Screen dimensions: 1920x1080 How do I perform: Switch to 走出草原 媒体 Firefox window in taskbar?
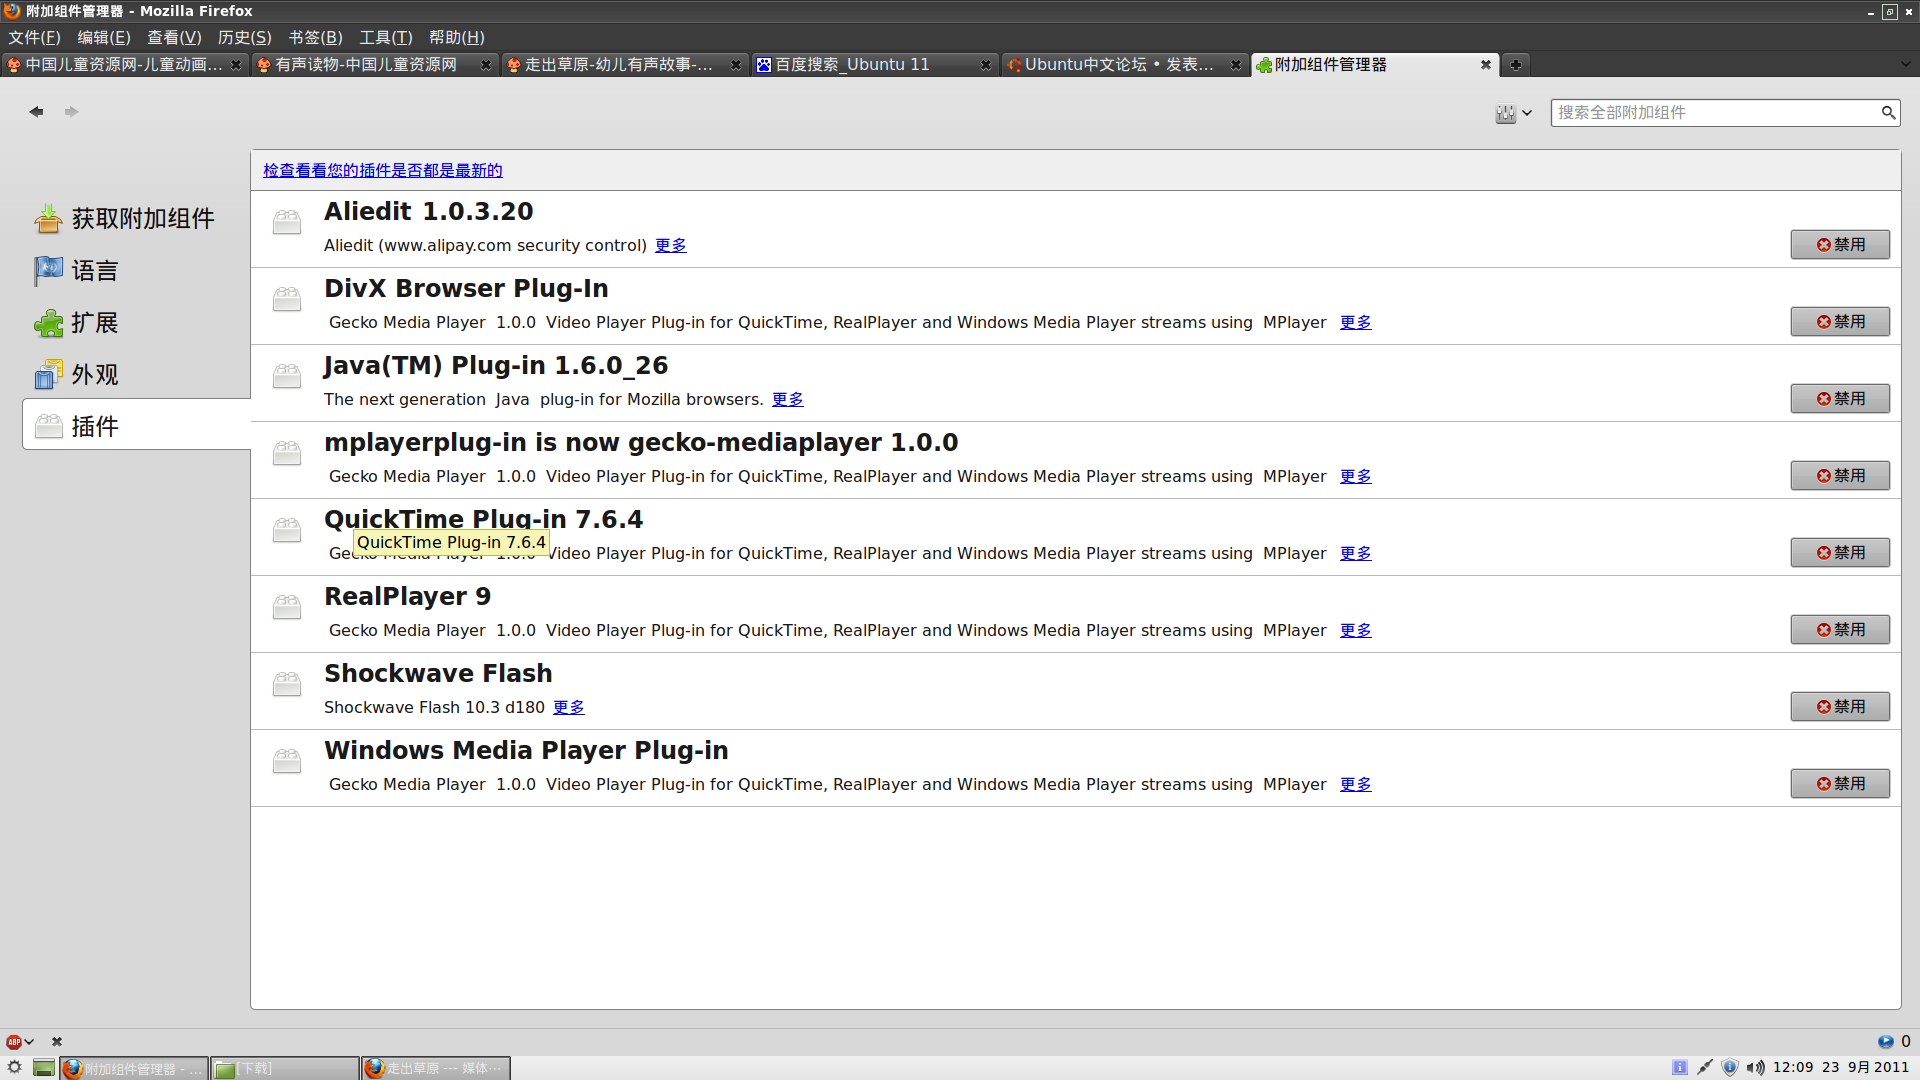pyautogui.click(x=436, y=1068)
